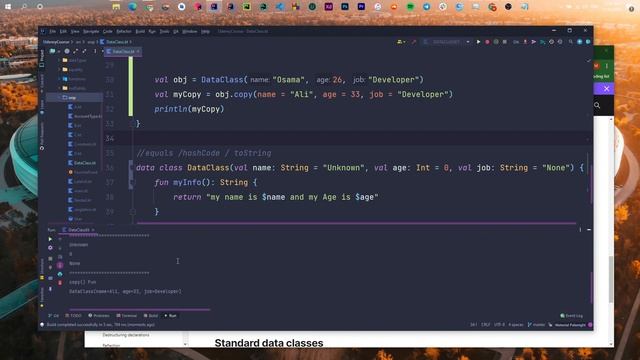
Task: Open the Help menu
Action: [x=205, y=31]
